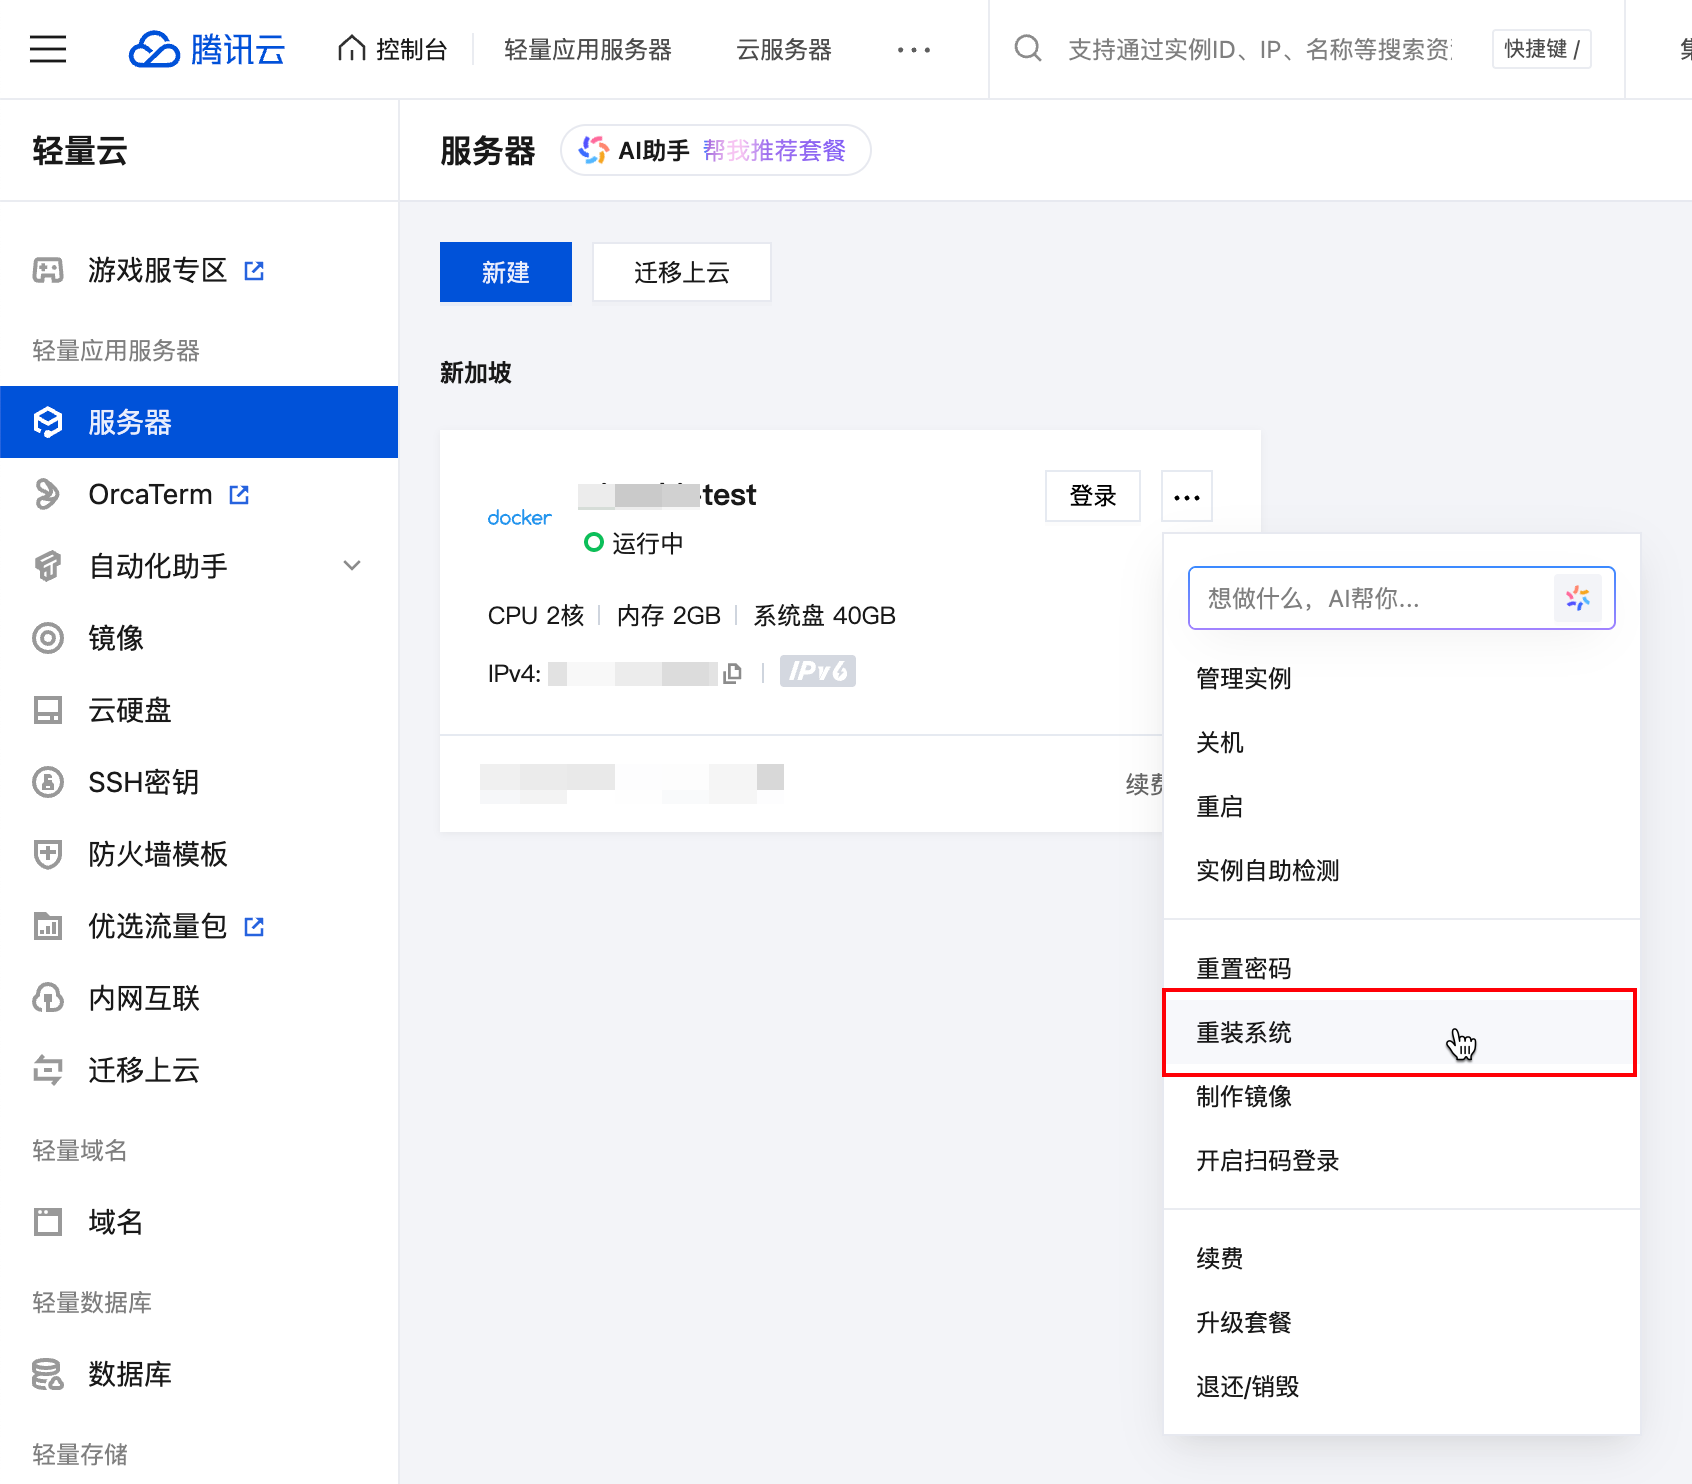Click the 登录 button on the instance
The height and width of the screenshot is (1484, 1692).
[x=1092, y=495]
